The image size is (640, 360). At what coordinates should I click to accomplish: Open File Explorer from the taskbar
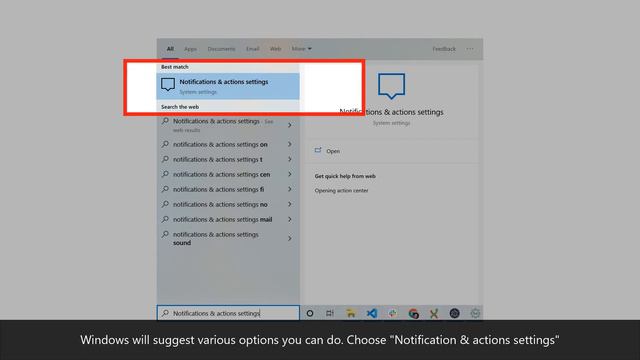pyautogui.click(x=351, y=313)
